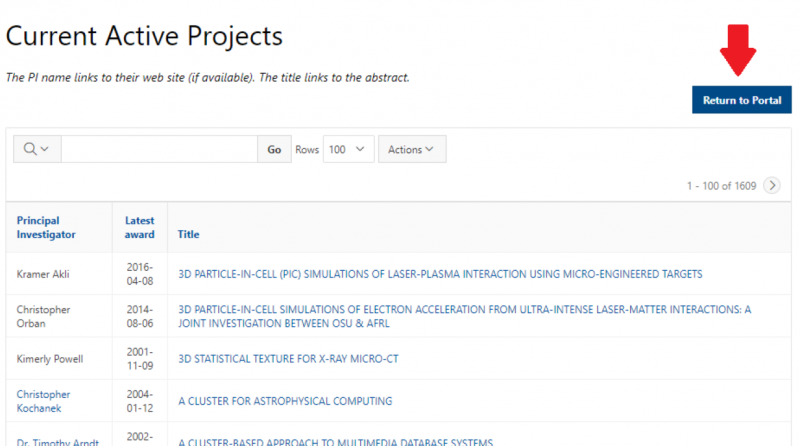This screenshot has width=800, height=446.
Task: Open Cluster-Based Approach to Multimedia Database Systems
Action: 335,442
